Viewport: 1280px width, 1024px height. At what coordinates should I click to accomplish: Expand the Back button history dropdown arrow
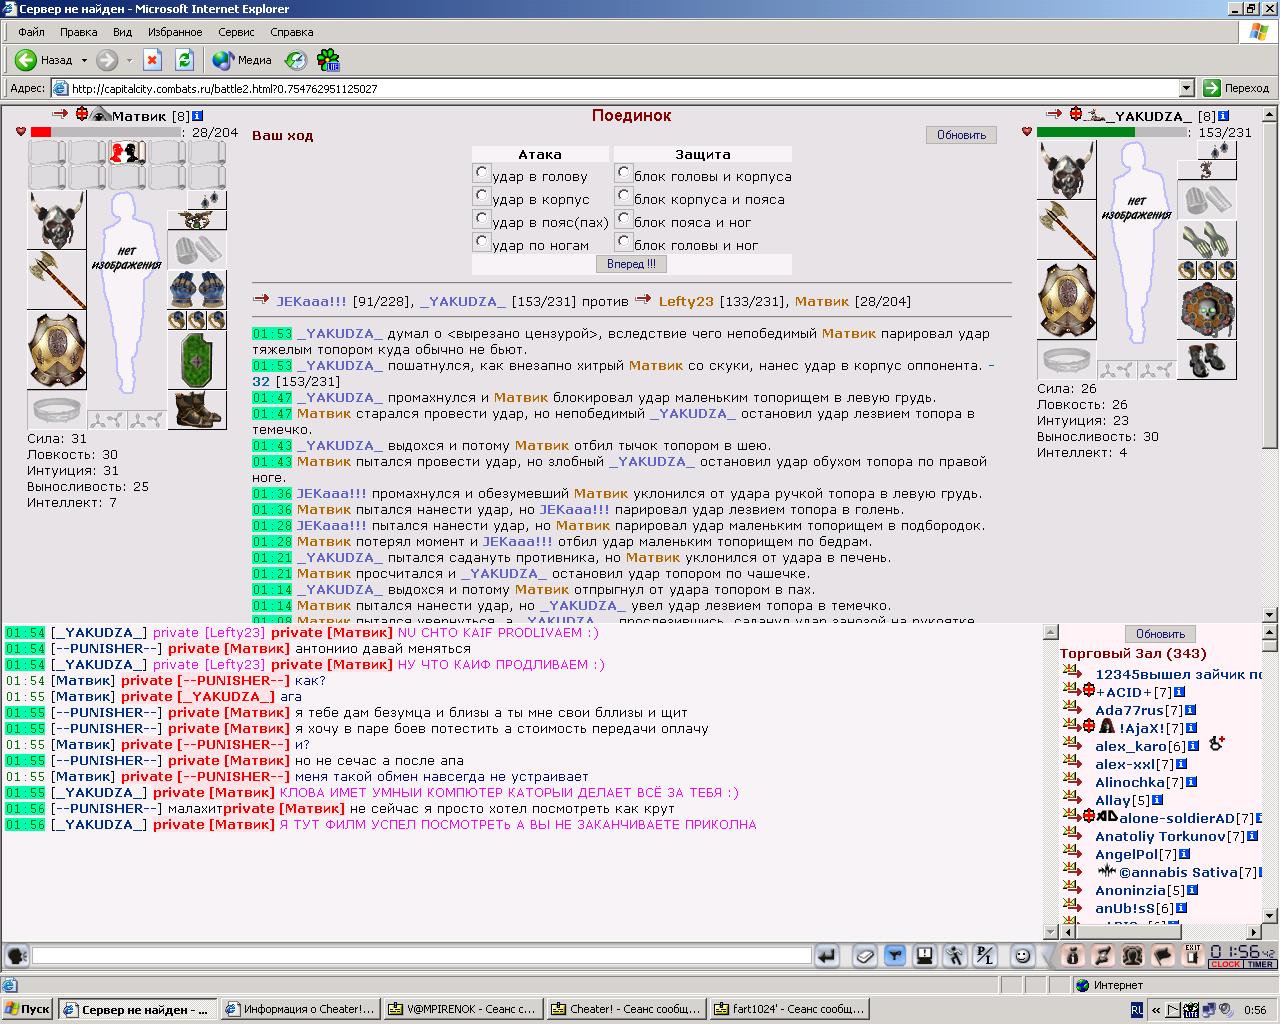tap(84, 60)
